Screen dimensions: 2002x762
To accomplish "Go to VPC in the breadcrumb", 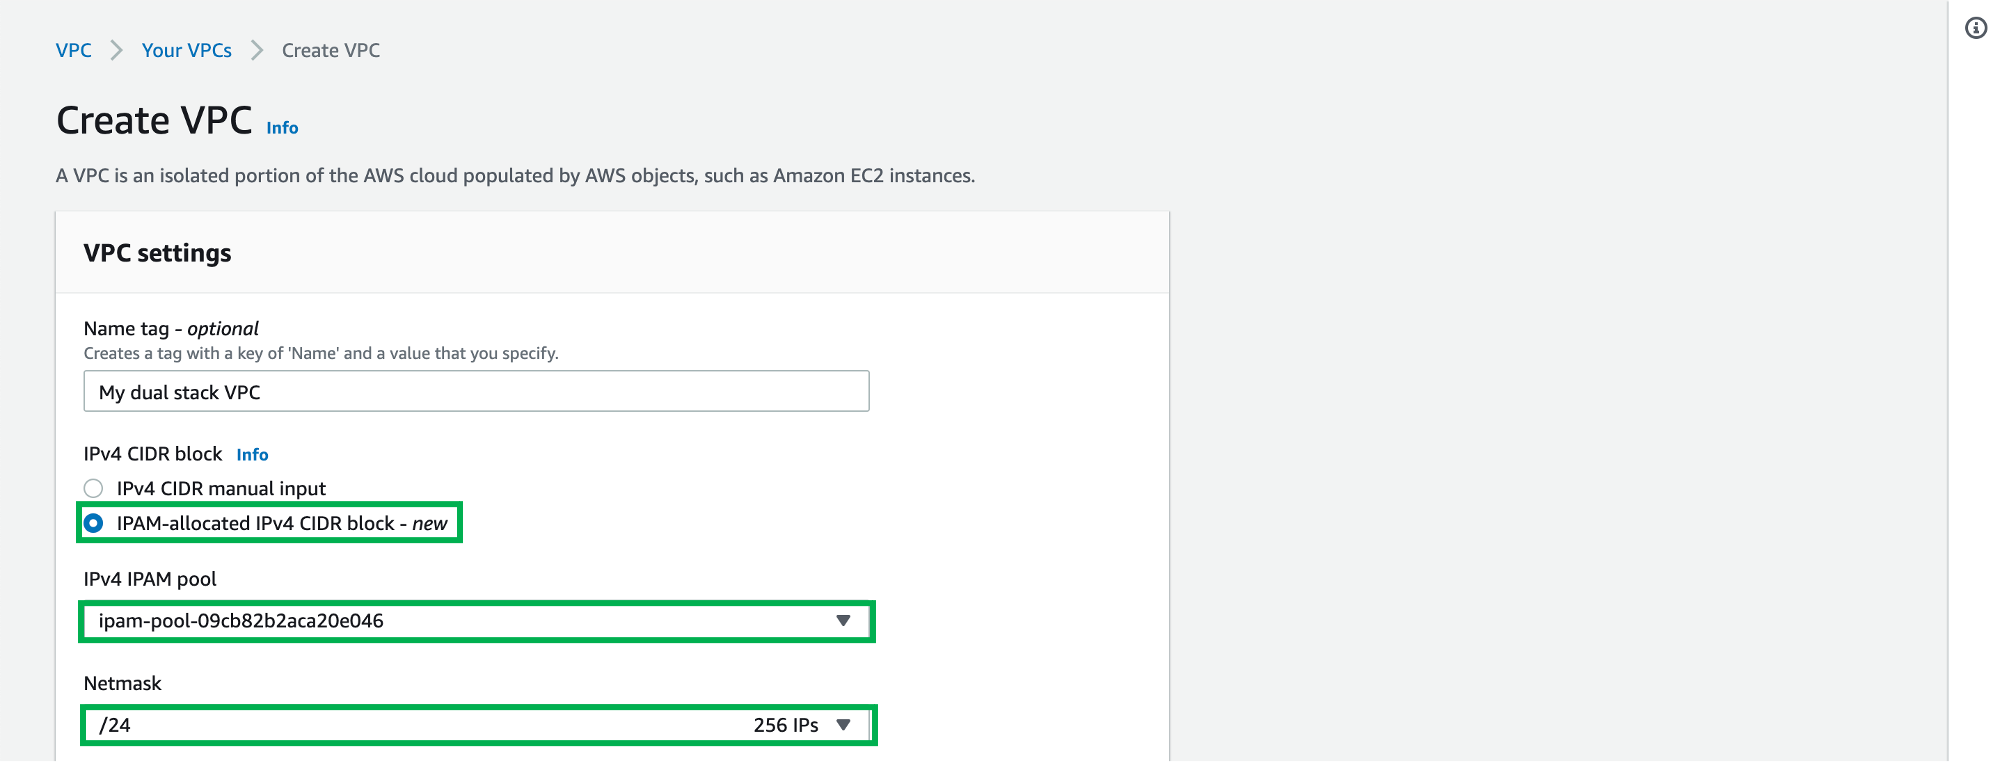I will tap(73, 50).
